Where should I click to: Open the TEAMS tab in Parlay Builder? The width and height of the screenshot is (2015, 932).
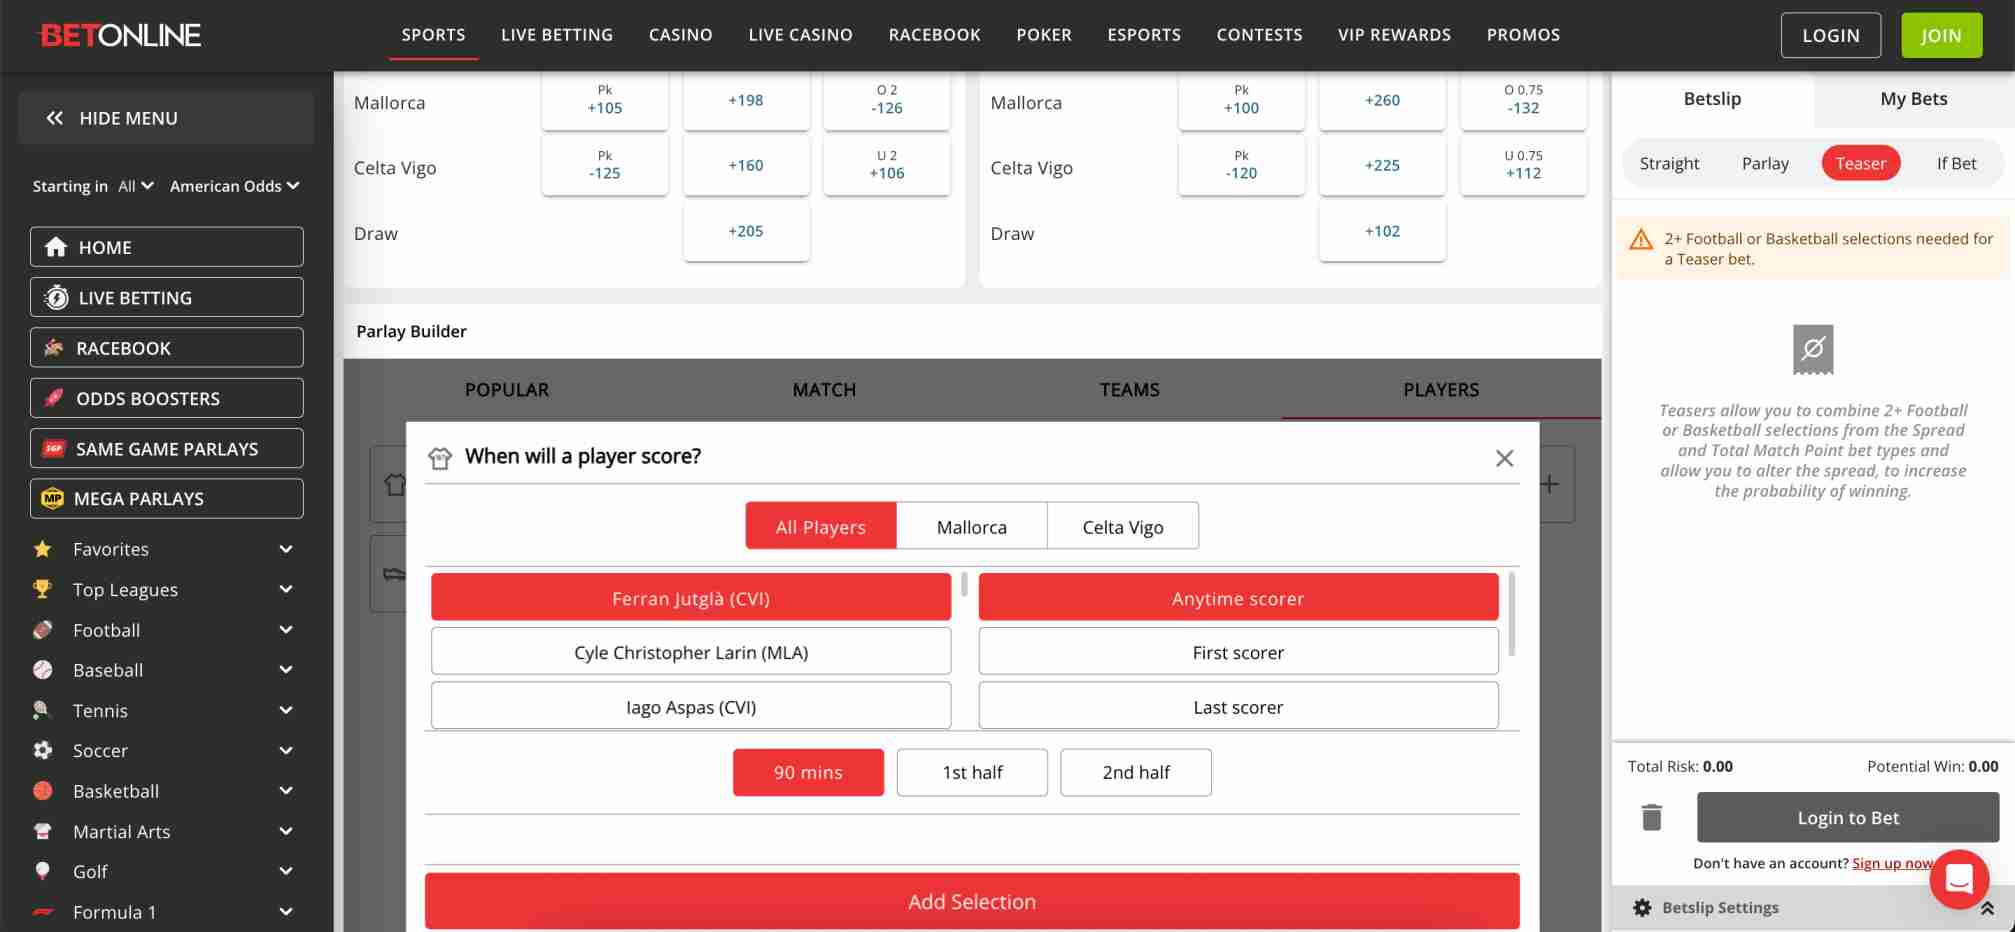[1129, 389]
